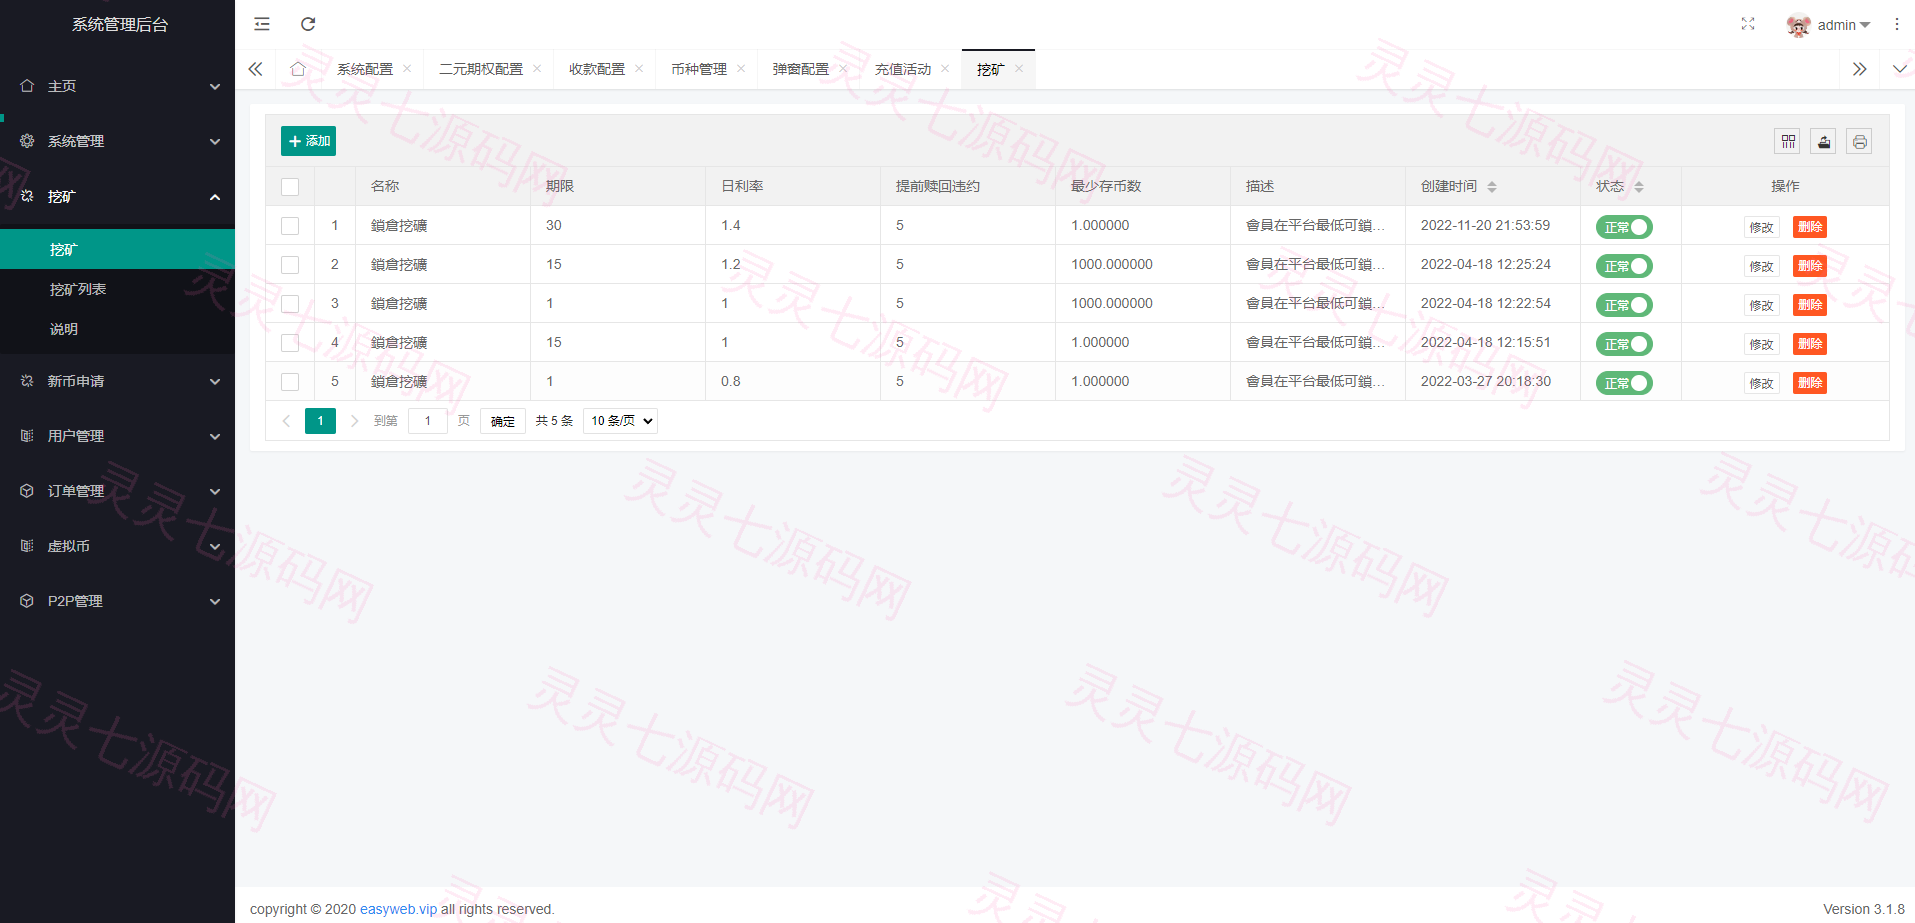
Task: Collapse the 挖矿 sidebar group
Action: 117,197
